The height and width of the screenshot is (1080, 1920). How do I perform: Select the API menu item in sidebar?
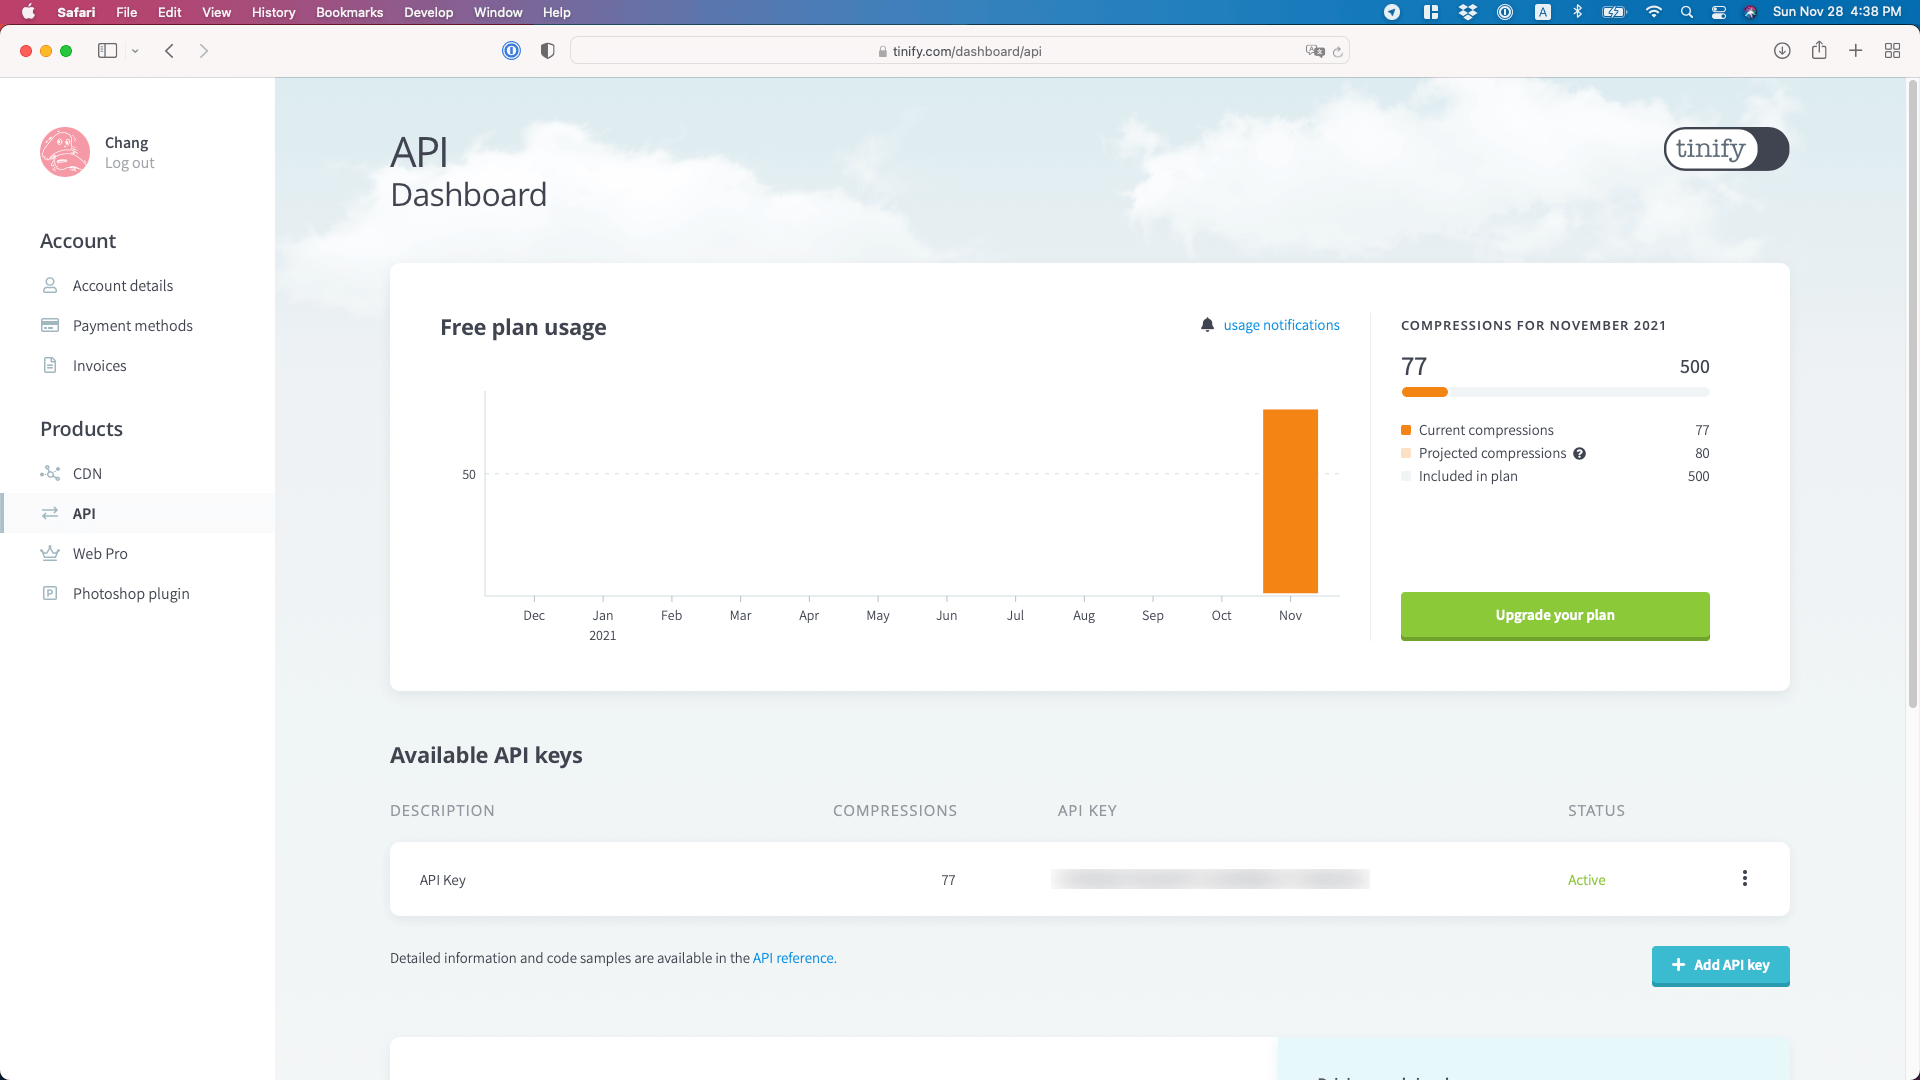(83, 513)
